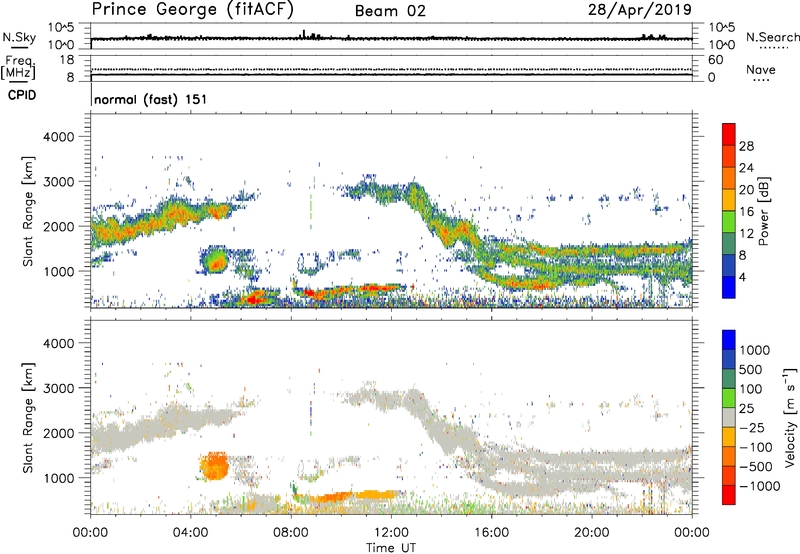Click '3000' tick on velocity panel
Image resolution: width=800 pixels, height=554 pixels.
pyautogui.click(x=58, y=388)
